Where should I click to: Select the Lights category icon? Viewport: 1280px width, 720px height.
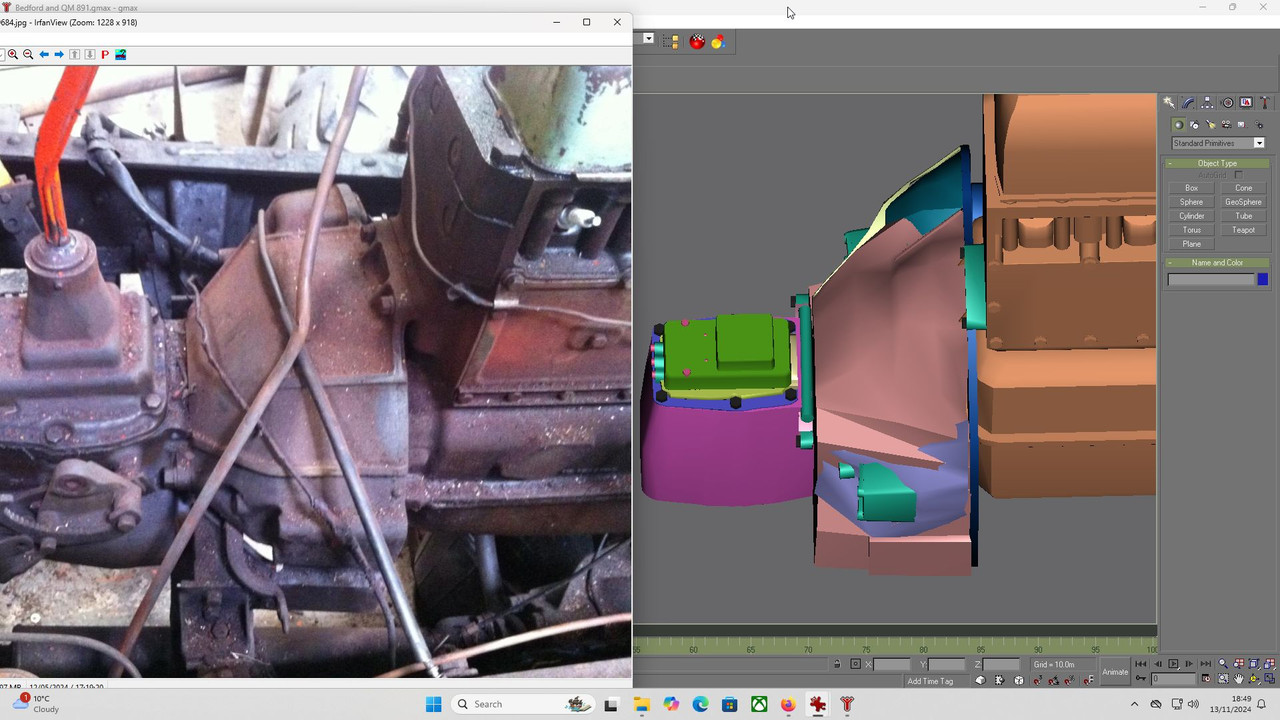[1210, 125]
